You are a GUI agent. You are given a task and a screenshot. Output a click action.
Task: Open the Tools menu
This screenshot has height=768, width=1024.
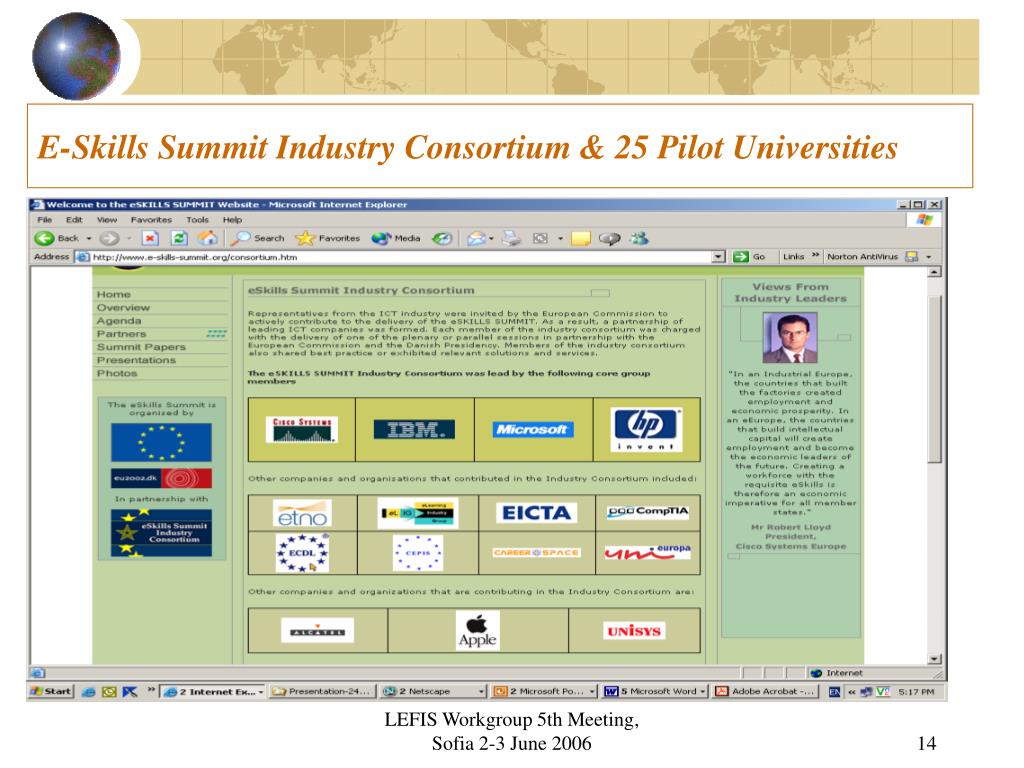197,220
